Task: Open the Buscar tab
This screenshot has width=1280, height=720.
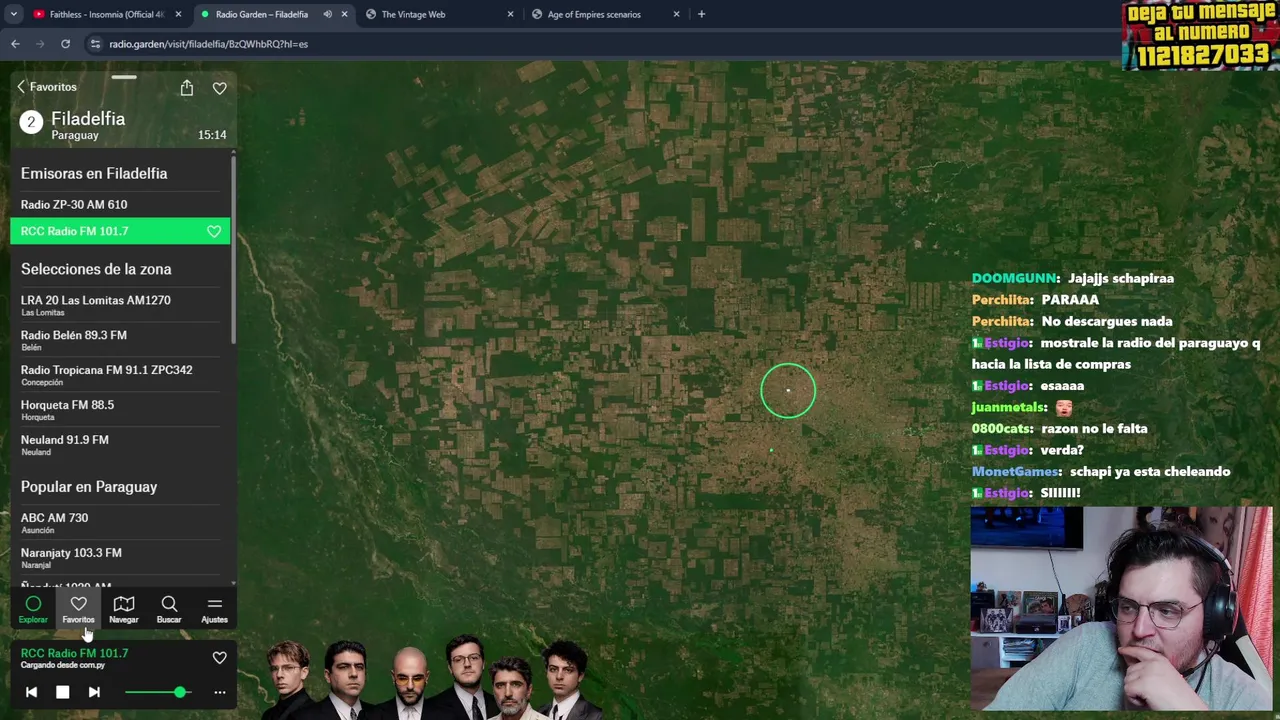Action: pyautogui.click(x=169, y=609)
